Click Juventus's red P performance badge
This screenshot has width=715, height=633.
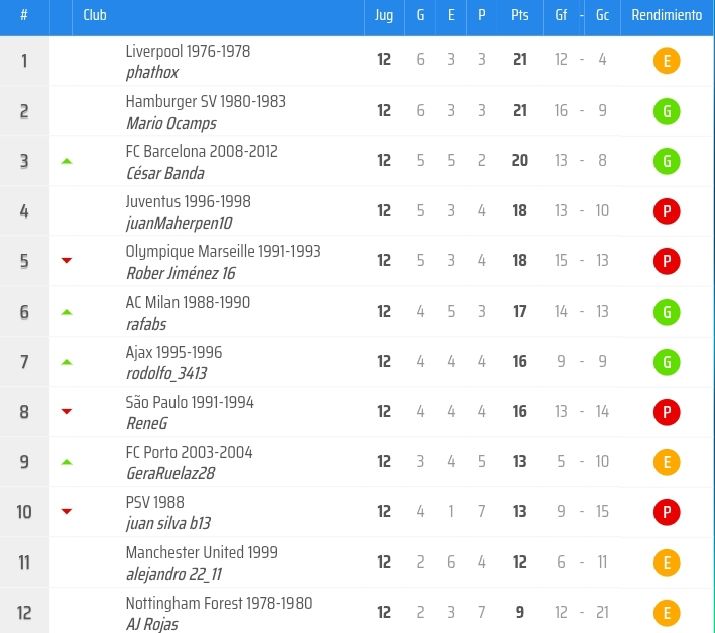(666, 211)
